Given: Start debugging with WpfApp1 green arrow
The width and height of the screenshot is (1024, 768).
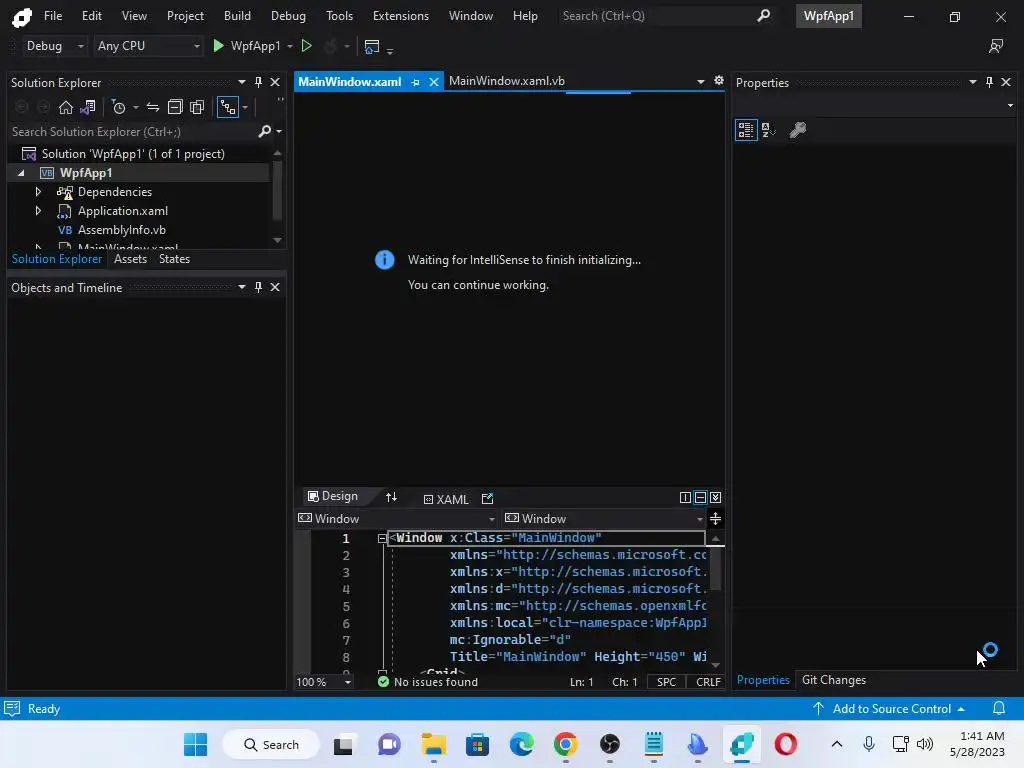Looking at the screenshot, I should tap(219, 46).
